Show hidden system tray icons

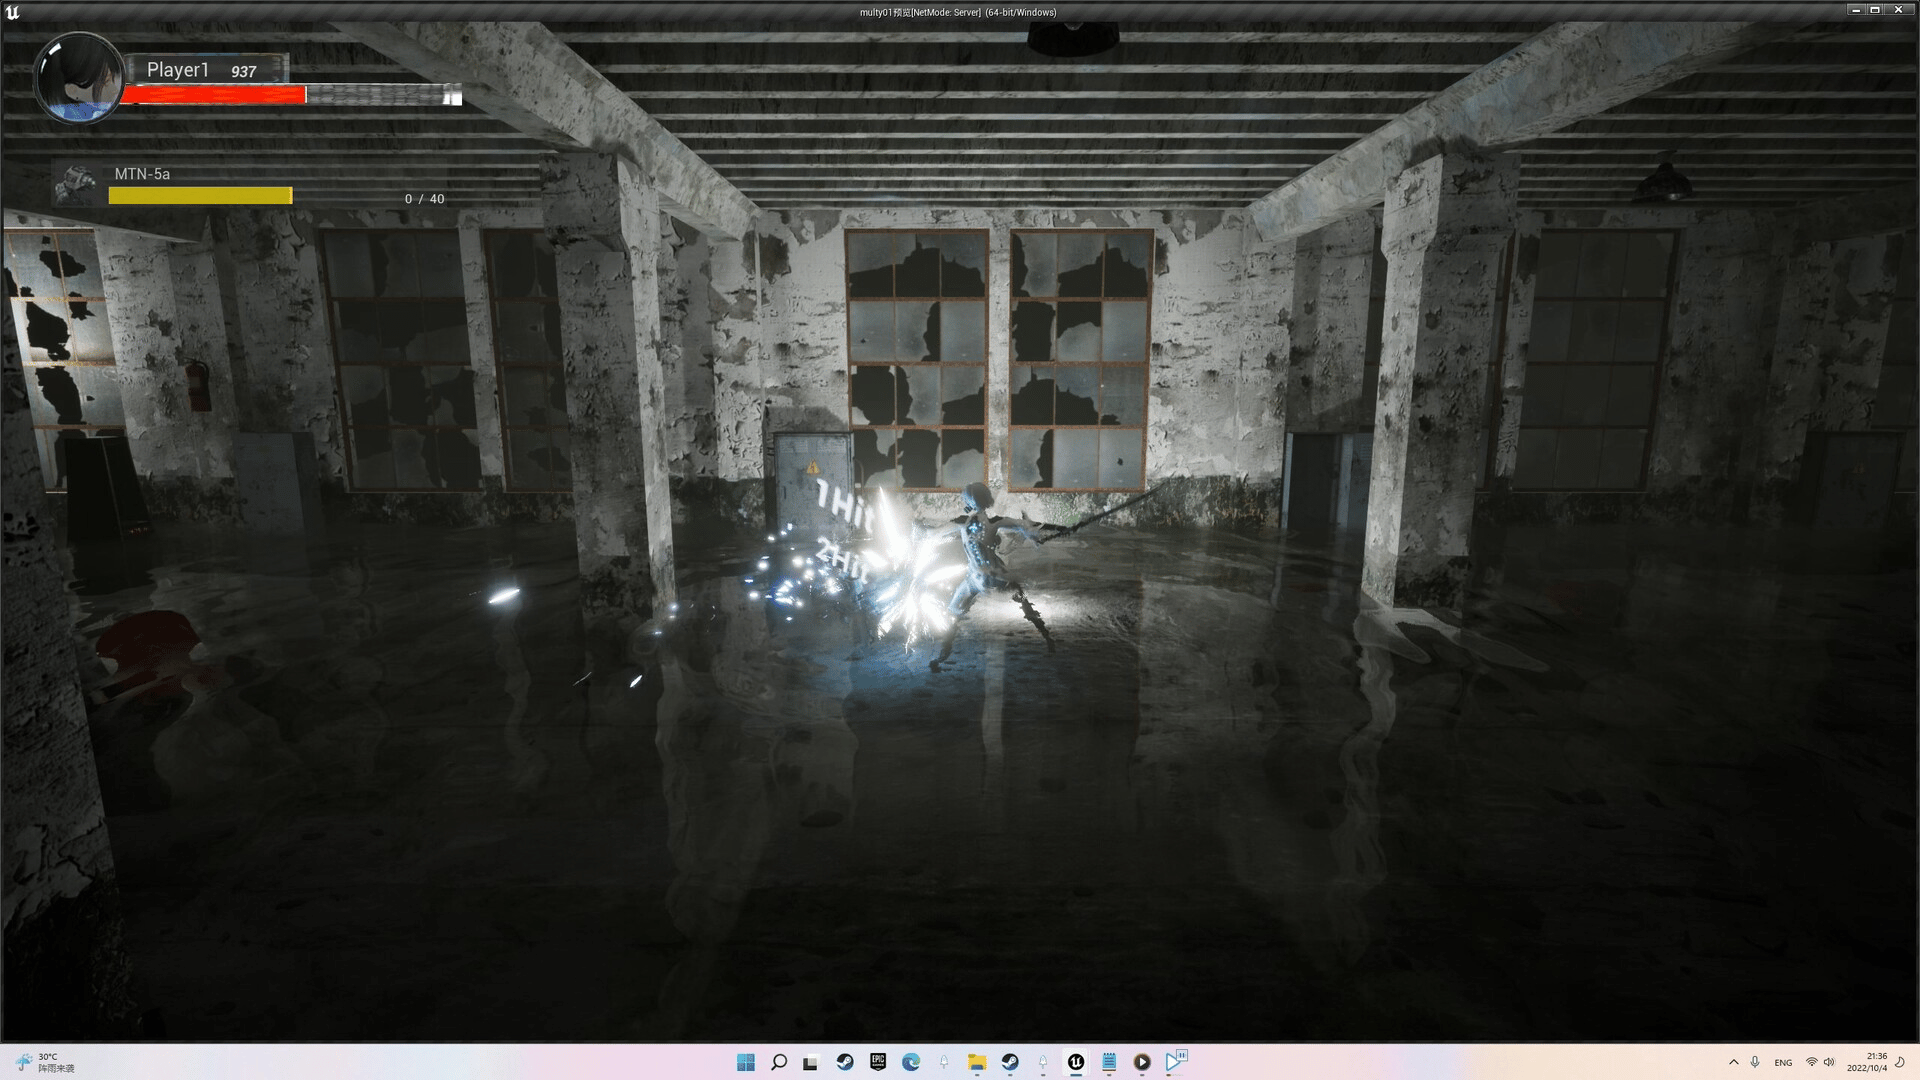tap(1733, 1062)
